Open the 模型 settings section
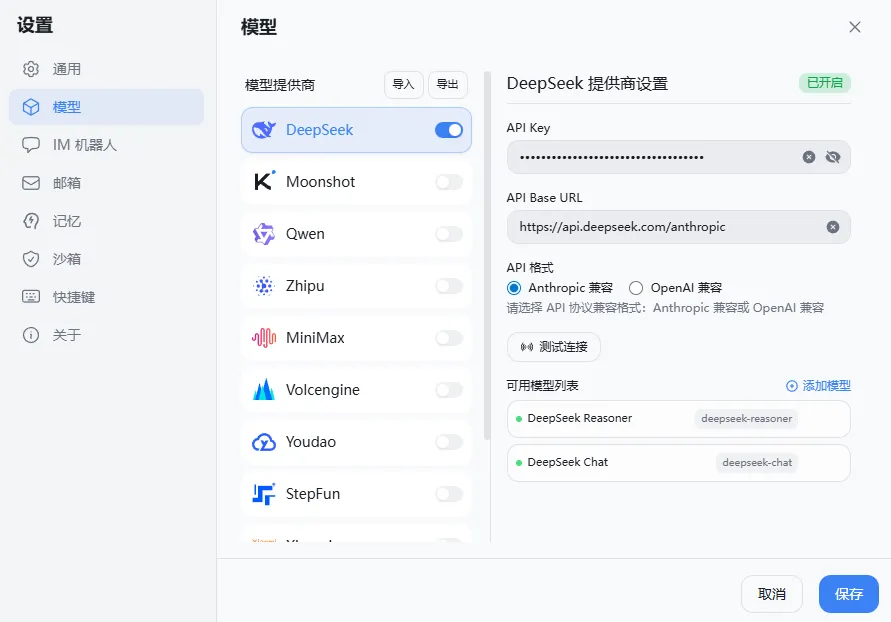The width and height of the screenshot is (891, 622). [106, 107]
